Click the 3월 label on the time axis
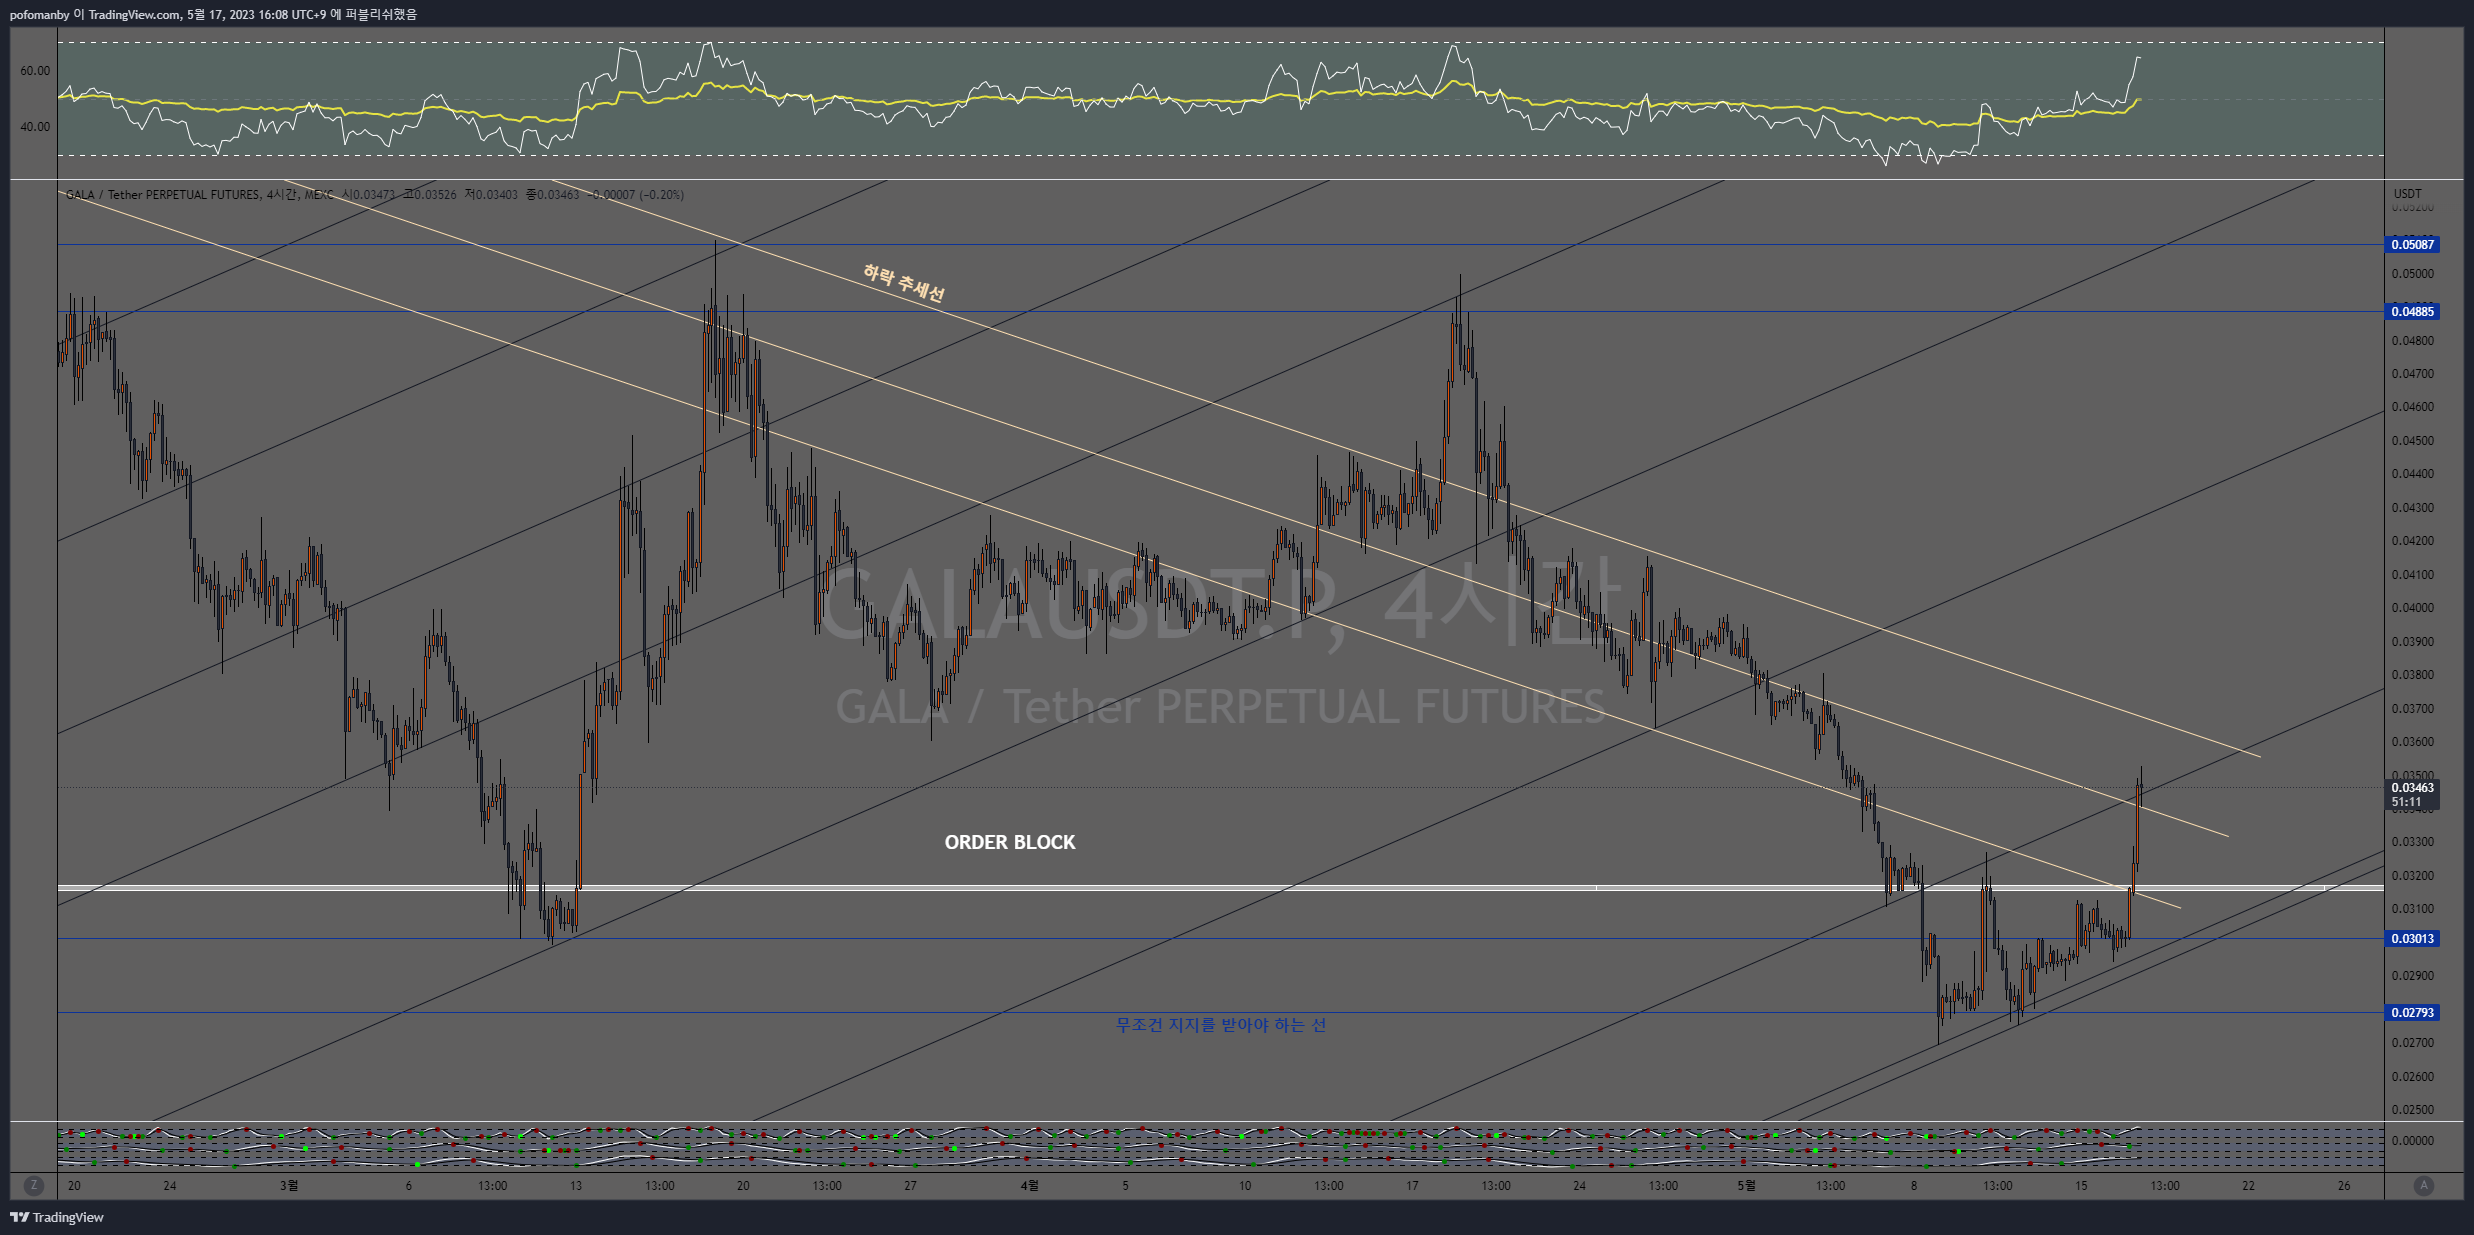The height and width of the screenshot is (1235, 2474). (x=288, y=1186)
